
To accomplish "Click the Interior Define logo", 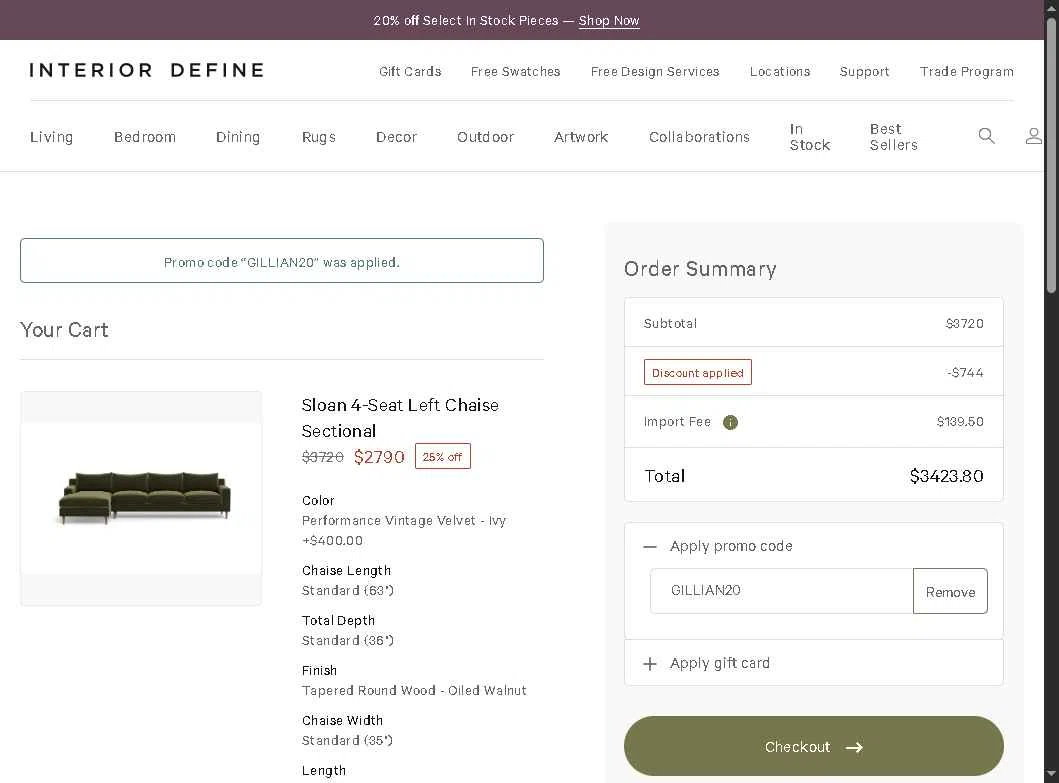I will click(147, 70).
